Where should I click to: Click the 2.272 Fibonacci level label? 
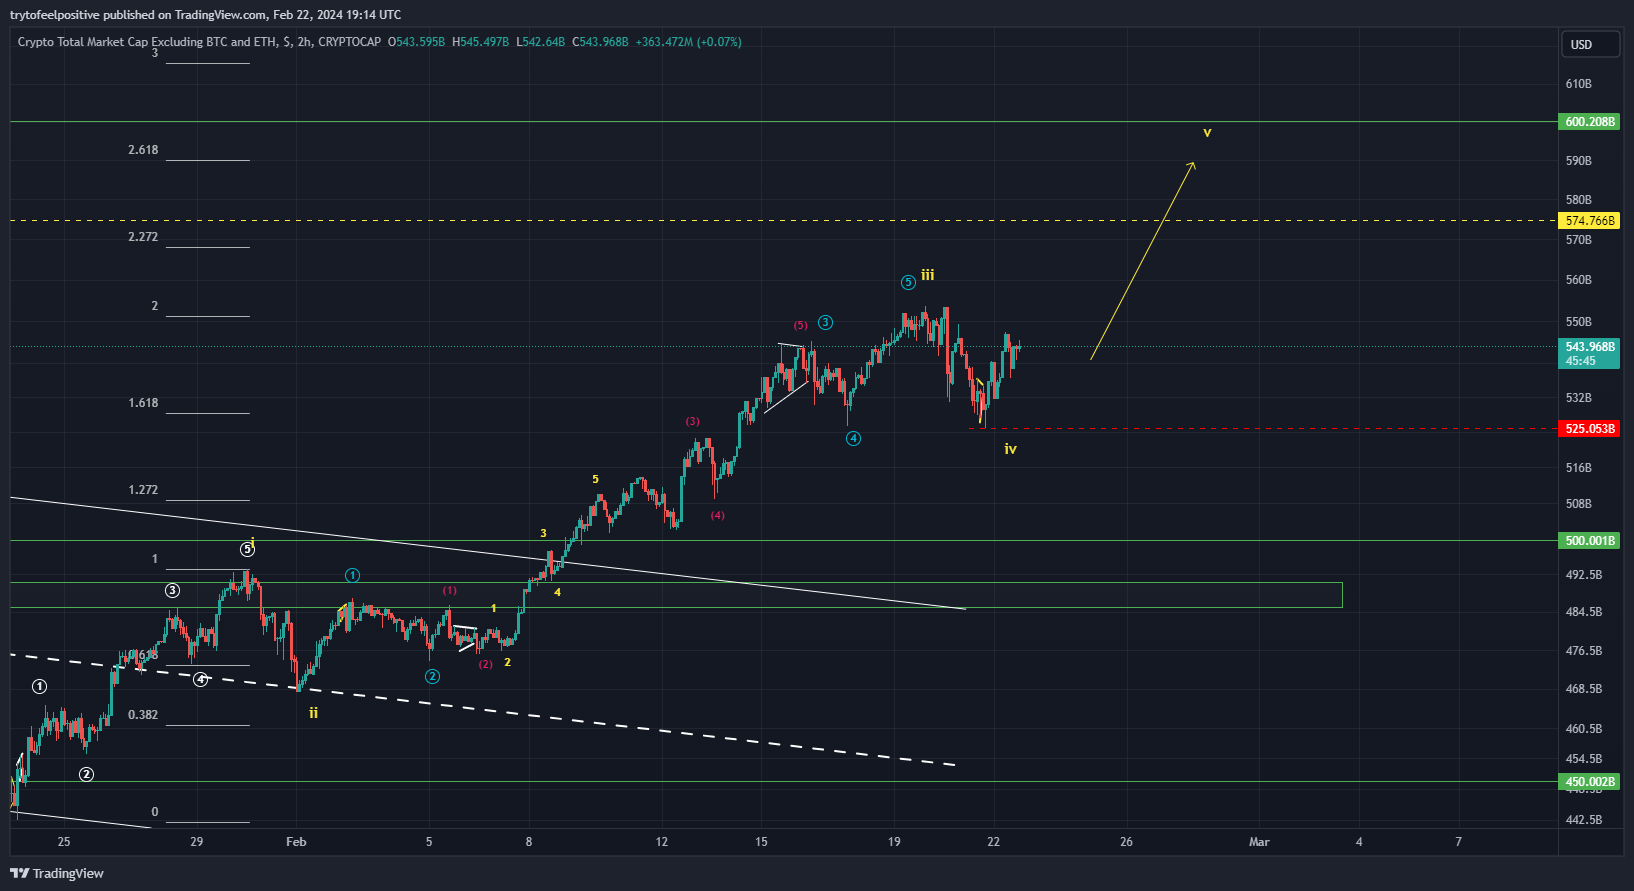(143, 237)
